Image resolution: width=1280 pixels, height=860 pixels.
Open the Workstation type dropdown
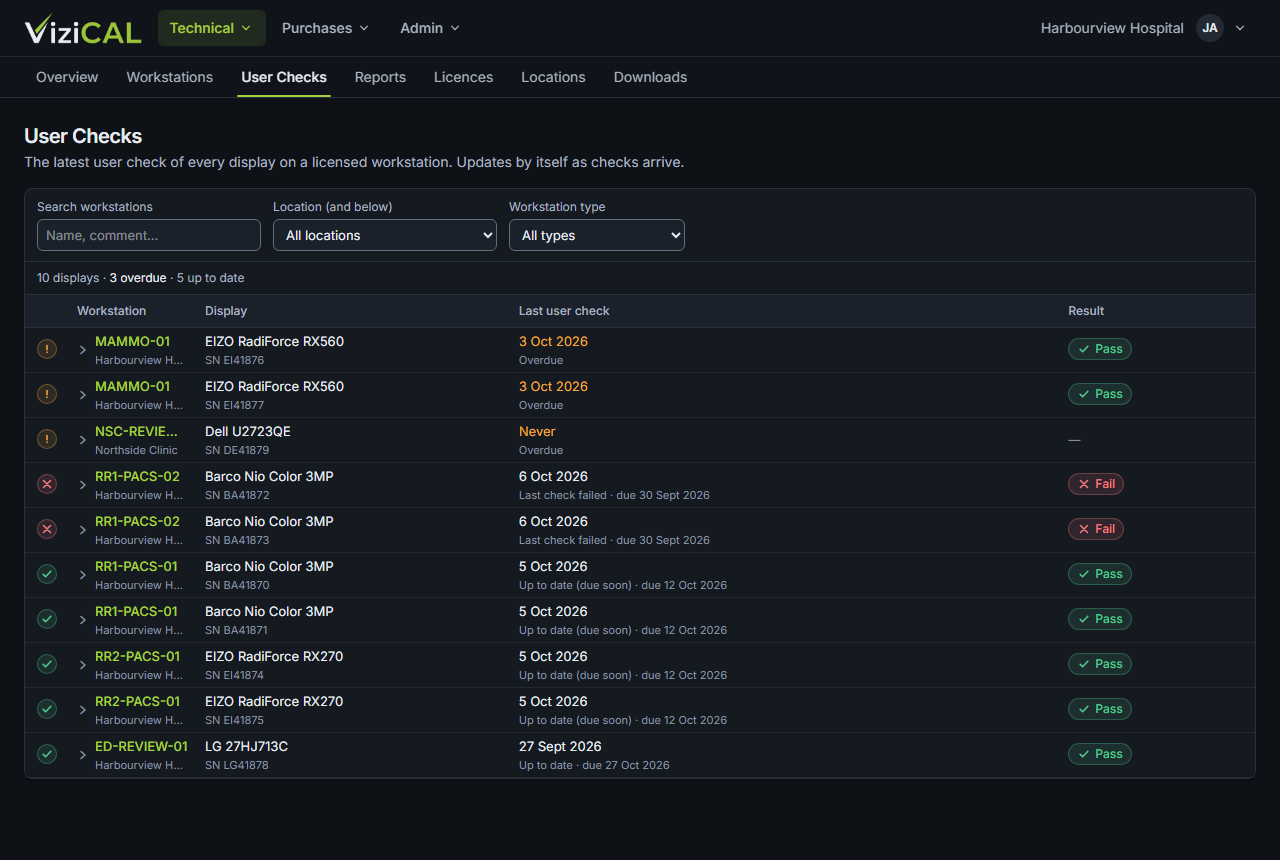tap(597, 235)
